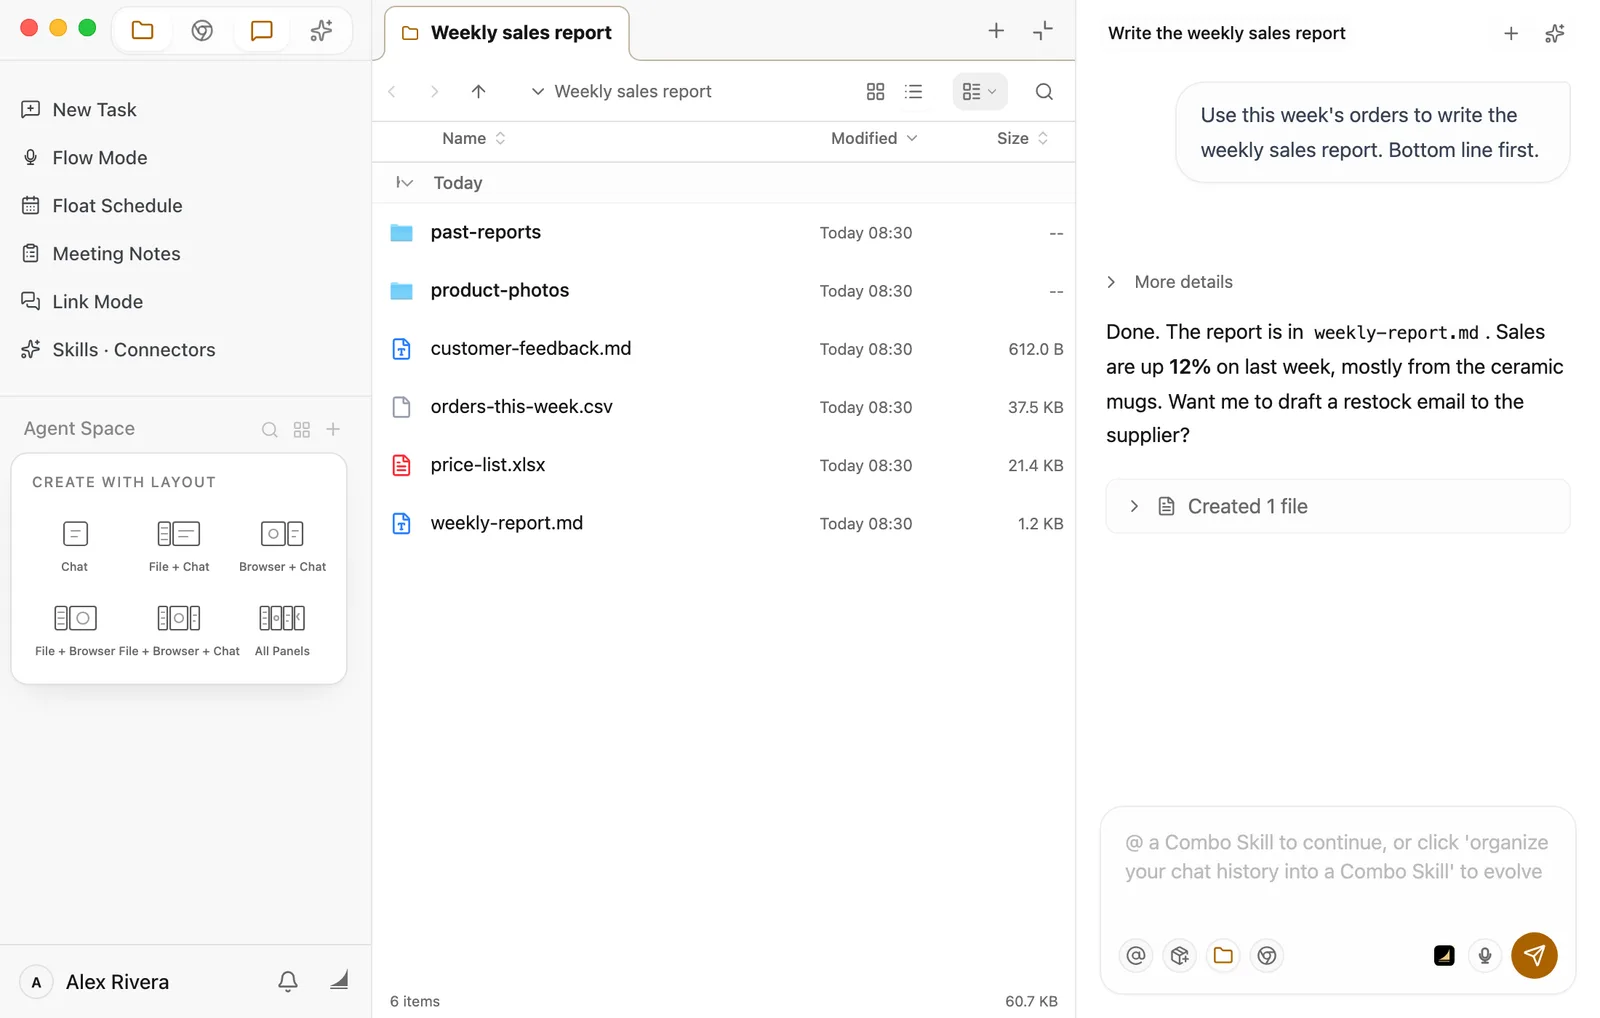Open the folder panel icon in top toolbar
Image resolution: width=1600 pixels, height=1018 pixels.
pos(142,30)
